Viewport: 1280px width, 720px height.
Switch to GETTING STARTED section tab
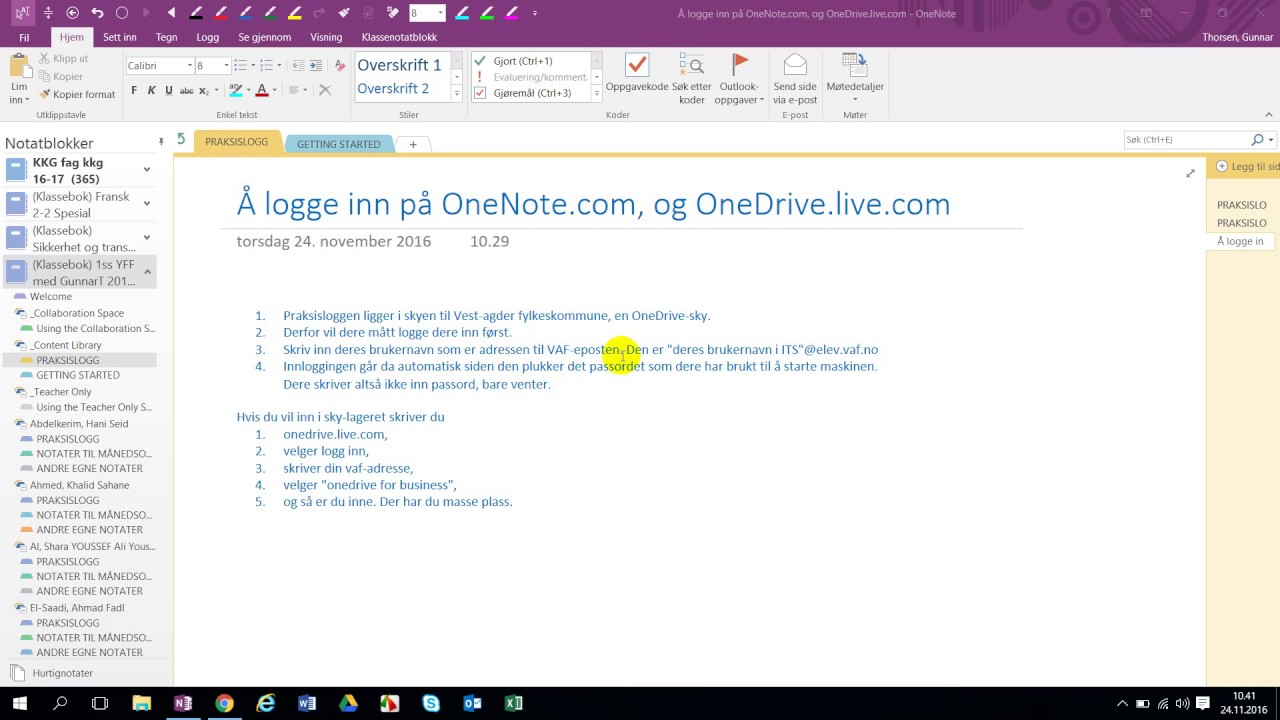click(x=338, y=144)
